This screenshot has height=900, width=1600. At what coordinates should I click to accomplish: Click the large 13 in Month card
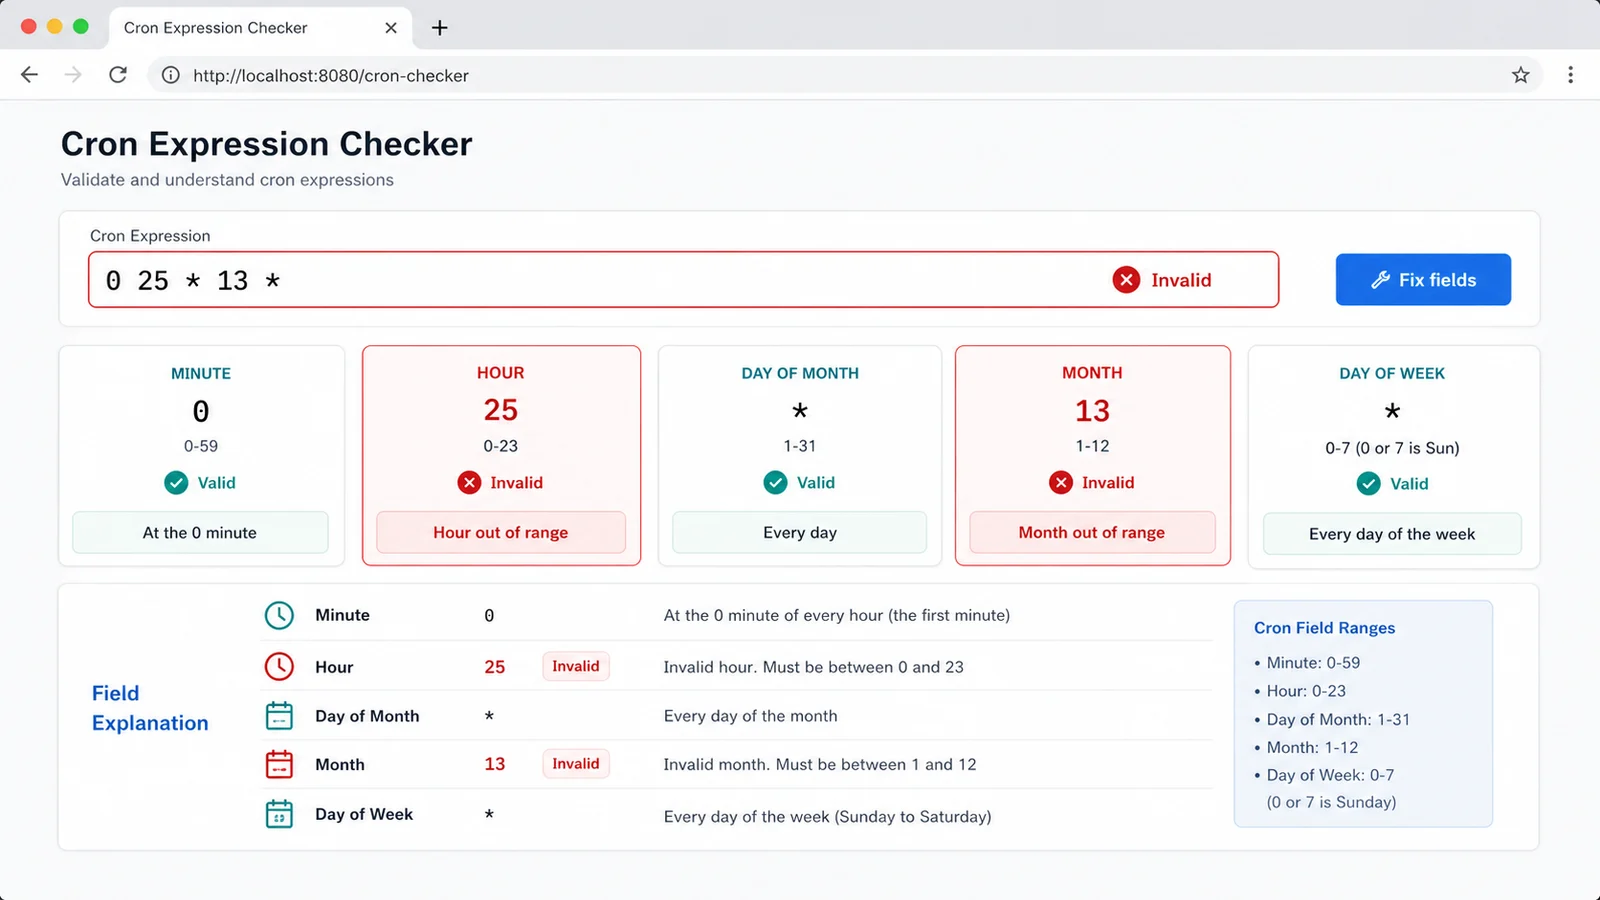[x=1092, y=411]
